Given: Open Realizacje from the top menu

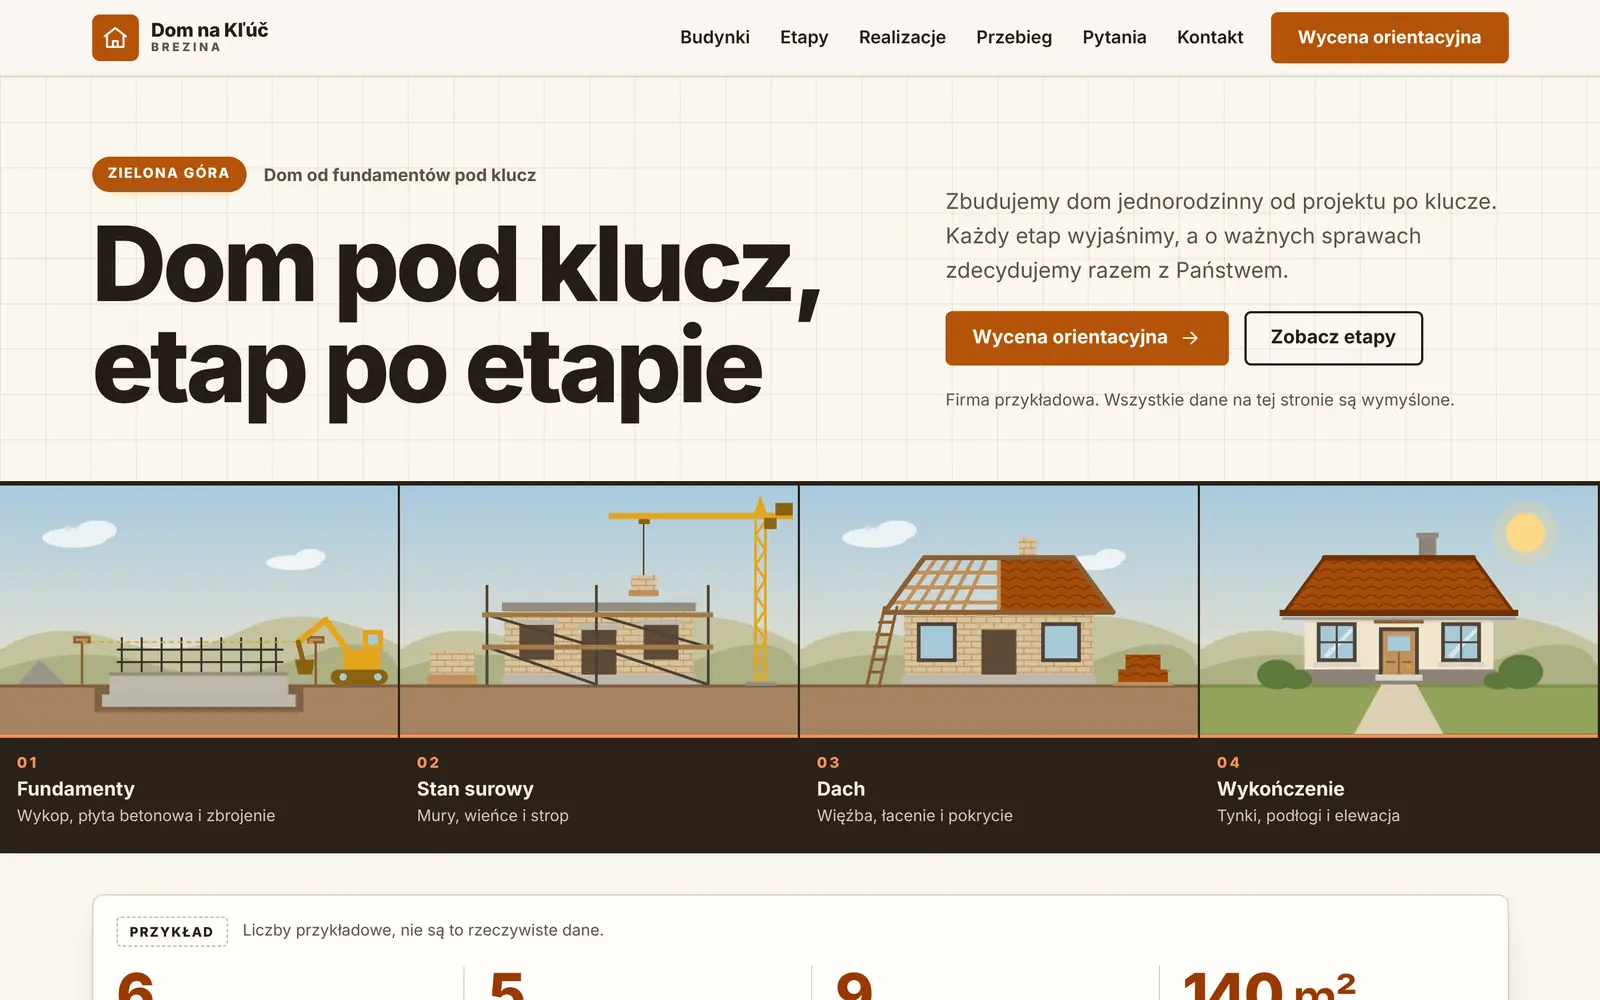Looking at the screenshot, I should pyautogui.click(x=902, y=37).
